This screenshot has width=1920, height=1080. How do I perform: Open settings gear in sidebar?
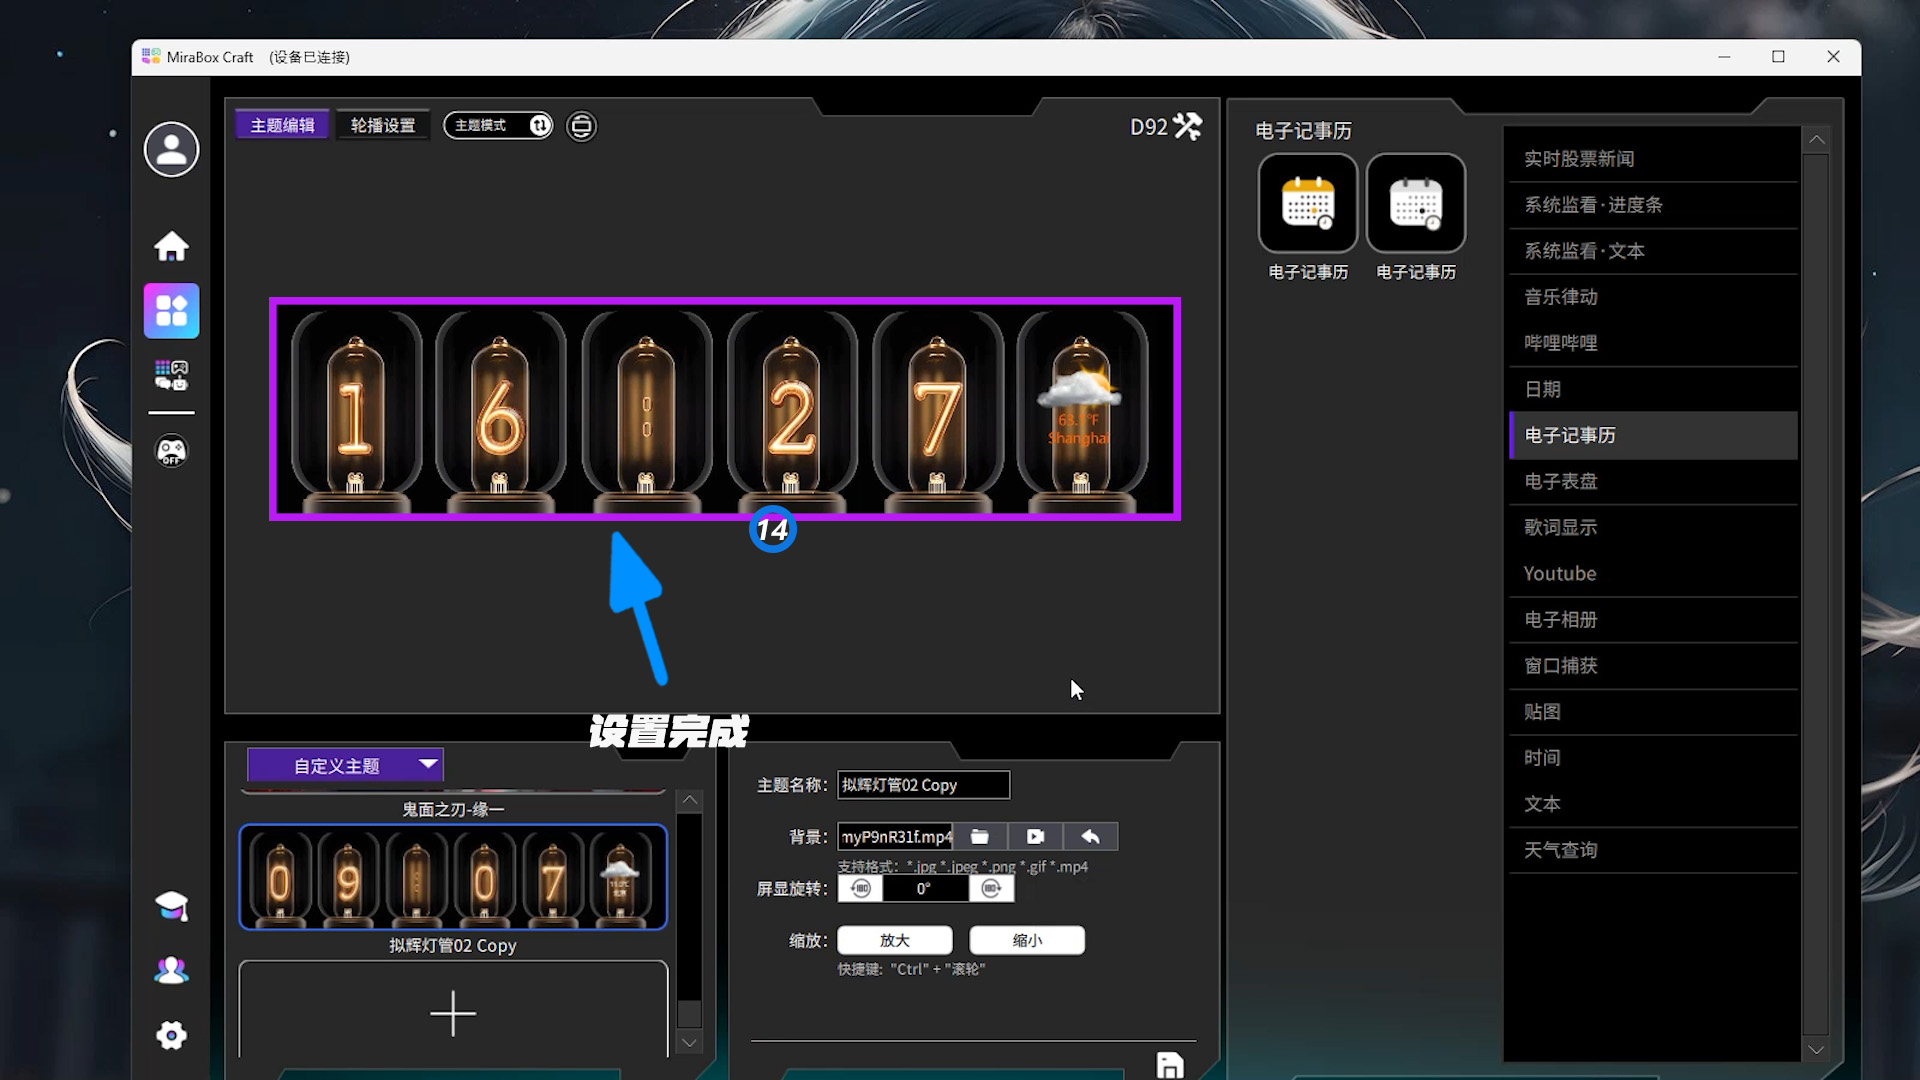tap(171, 1035)
